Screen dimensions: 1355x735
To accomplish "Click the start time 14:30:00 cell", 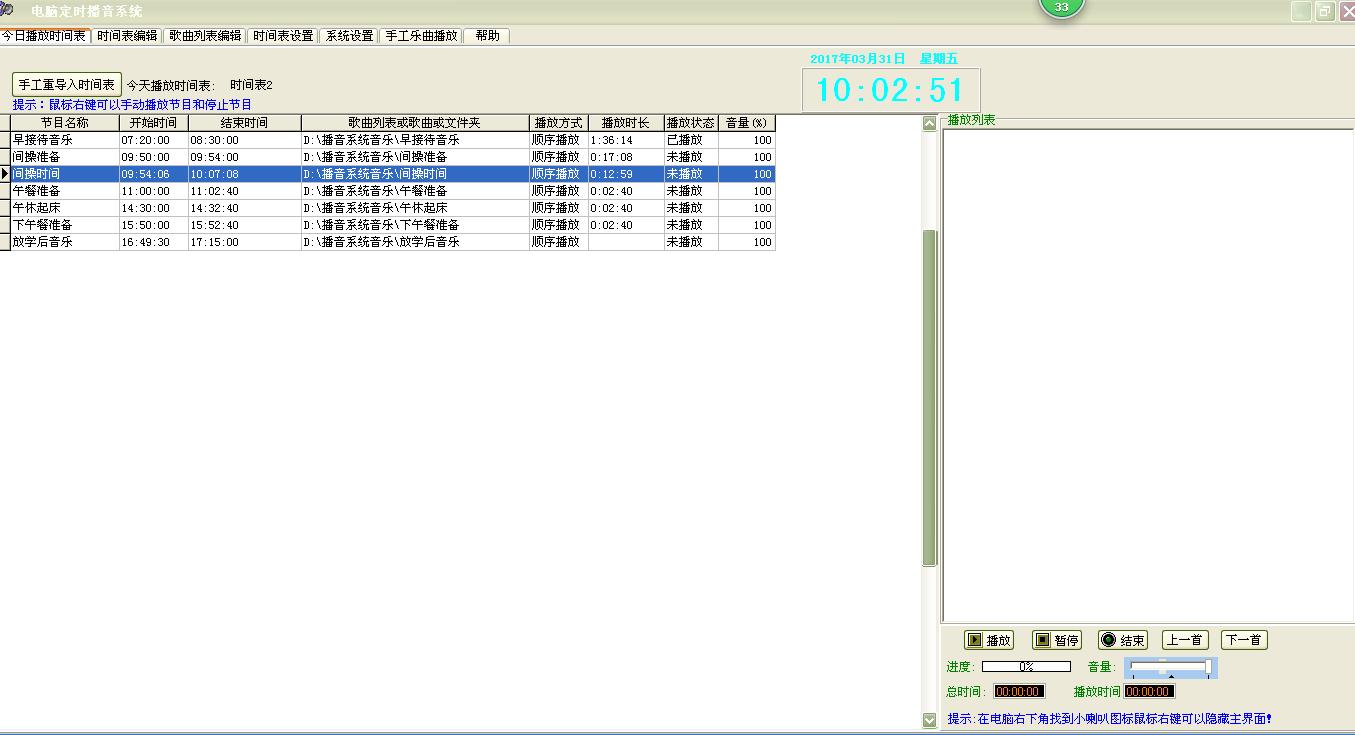I will click(x=154, y=208).
